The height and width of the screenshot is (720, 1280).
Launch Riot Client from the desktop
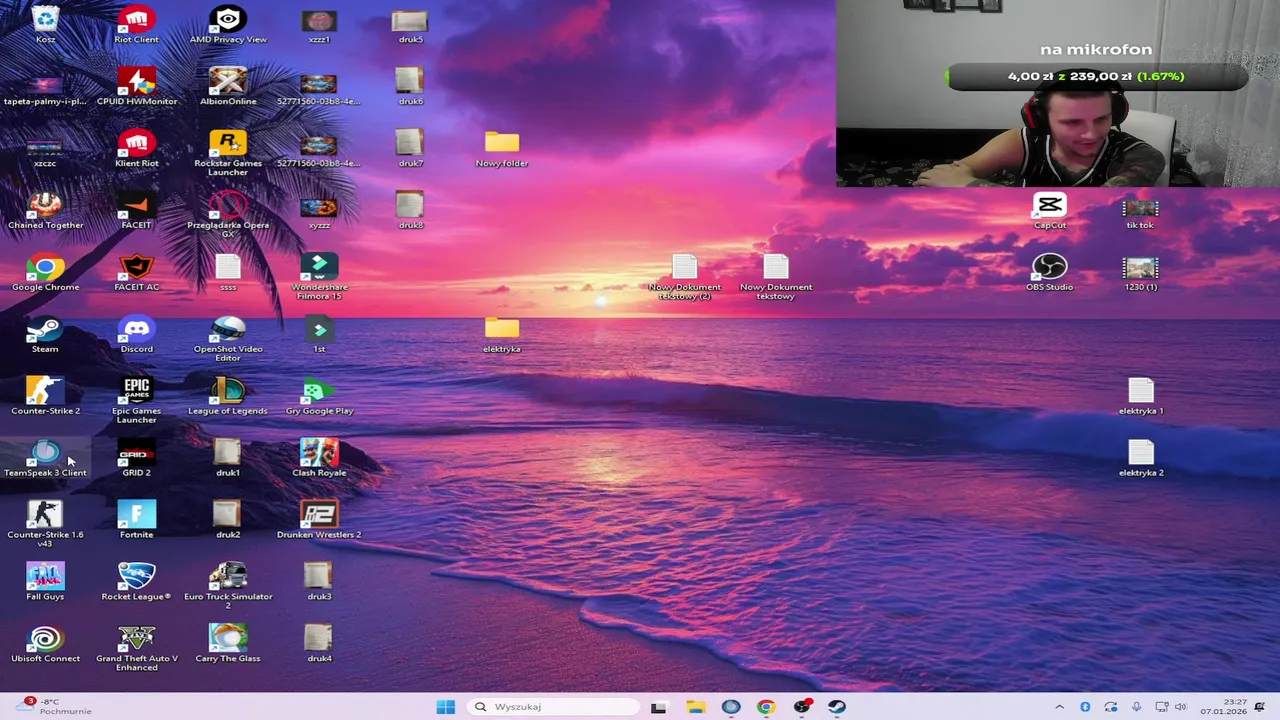click(136, 26)
